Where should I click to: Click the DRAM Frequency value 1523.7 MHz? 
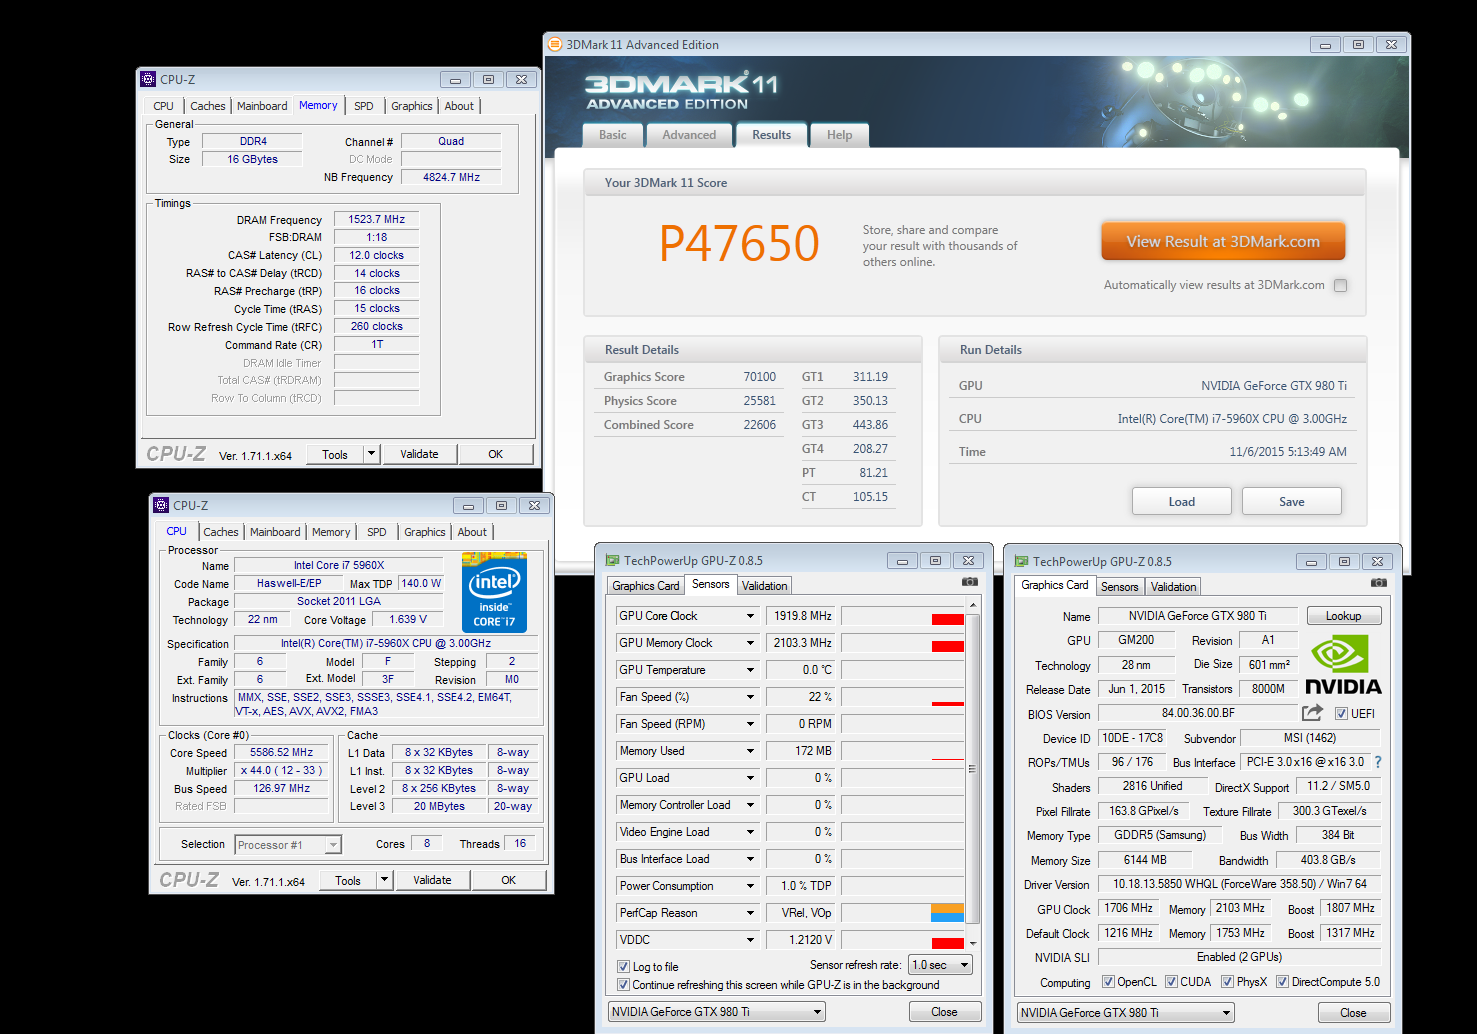[376, 219]
